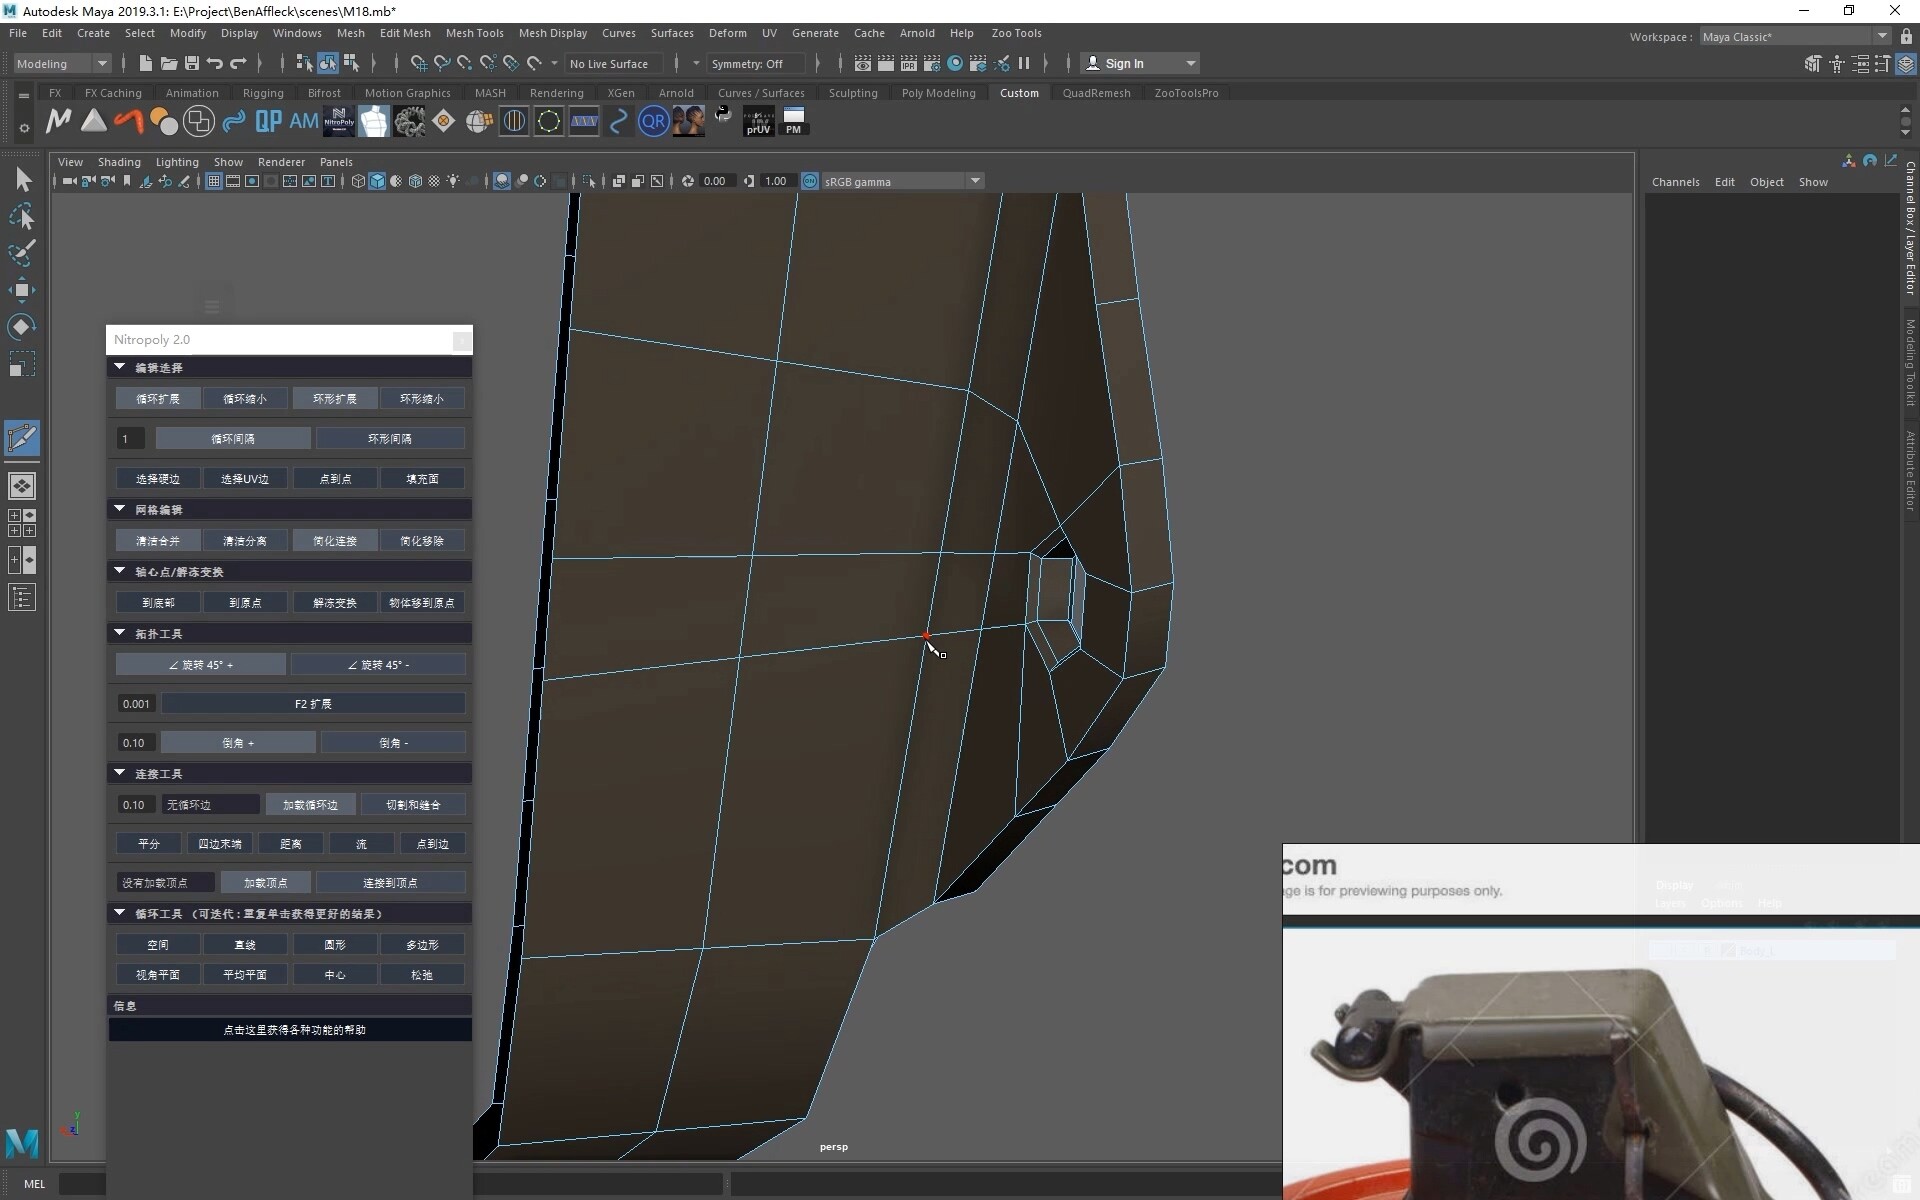
Task: Open the sRGB gamma view transform dropdown
Action: [x=974, y=181]
